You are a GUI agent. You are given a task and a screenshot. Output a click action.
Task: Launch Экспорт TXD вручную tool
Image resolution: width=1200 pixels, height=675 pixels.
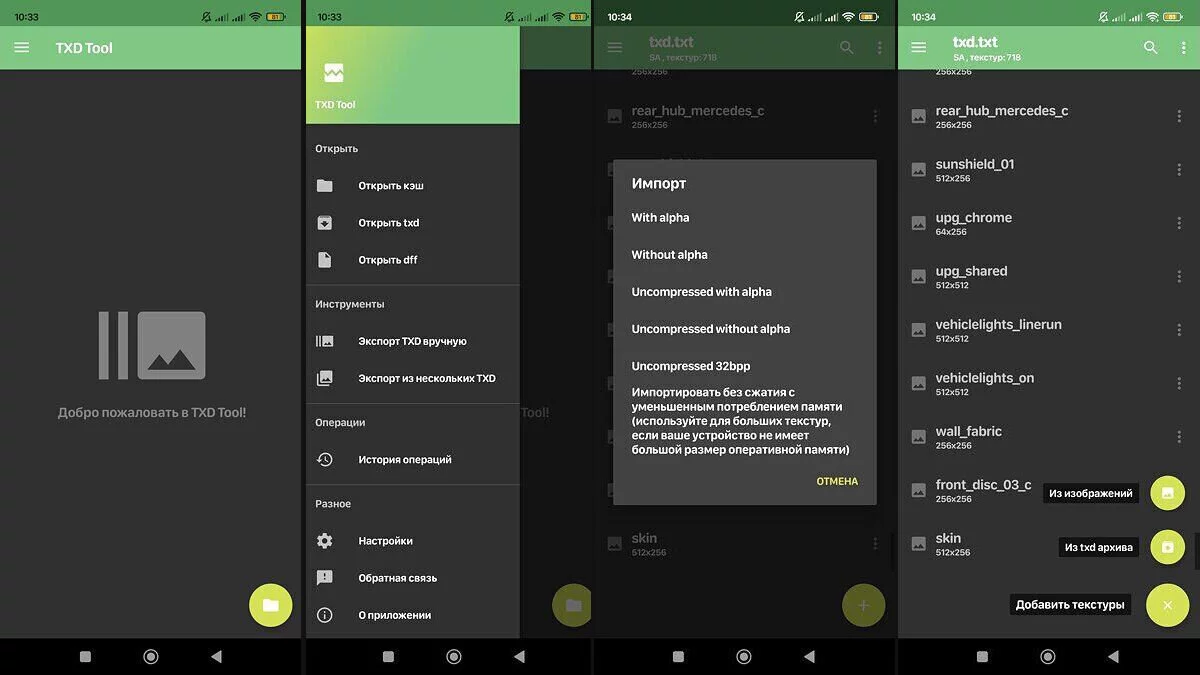[x=412, y=341]
